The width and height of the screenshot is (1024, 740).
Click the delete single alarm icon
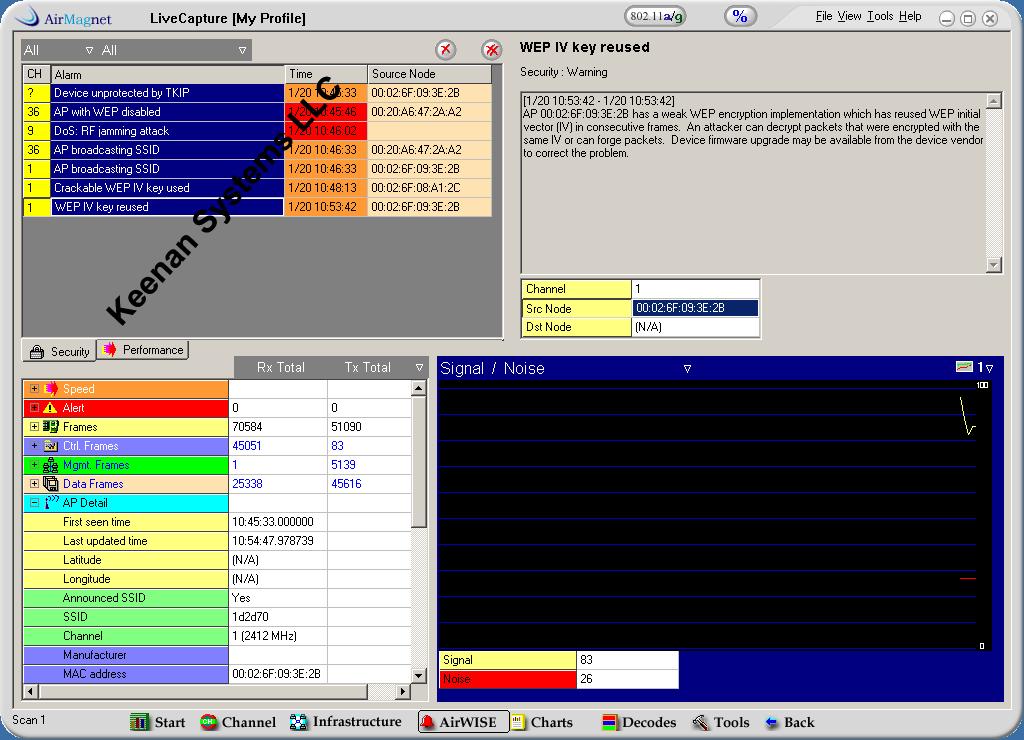click(445, 50)
